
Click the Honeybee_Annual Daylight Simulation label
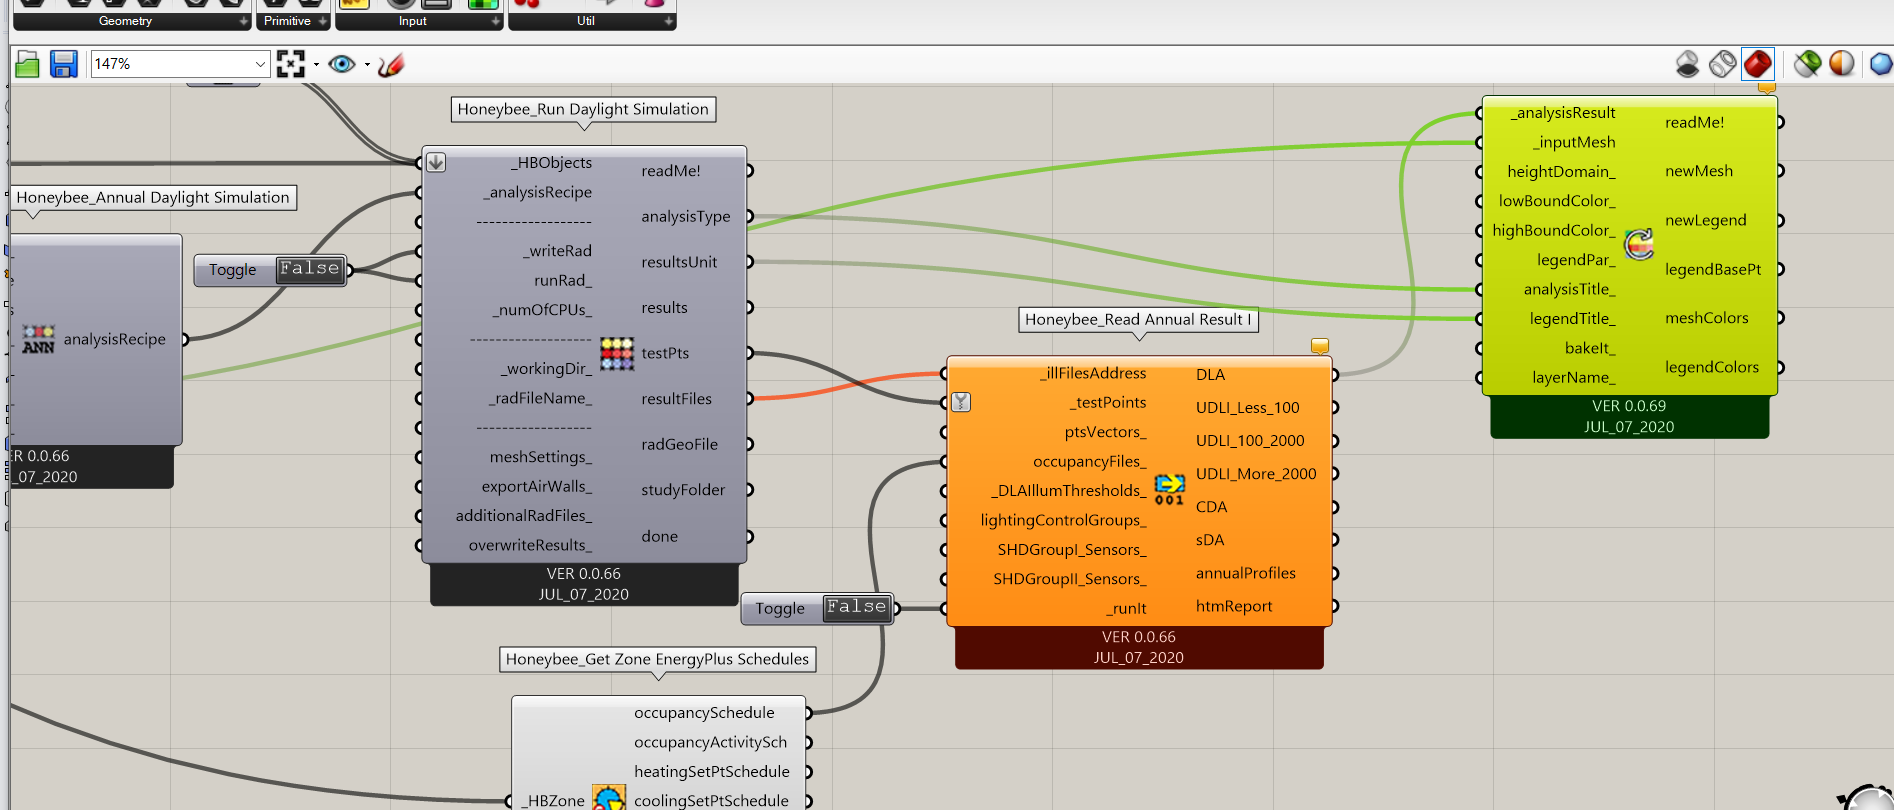[x=153, y=197]
